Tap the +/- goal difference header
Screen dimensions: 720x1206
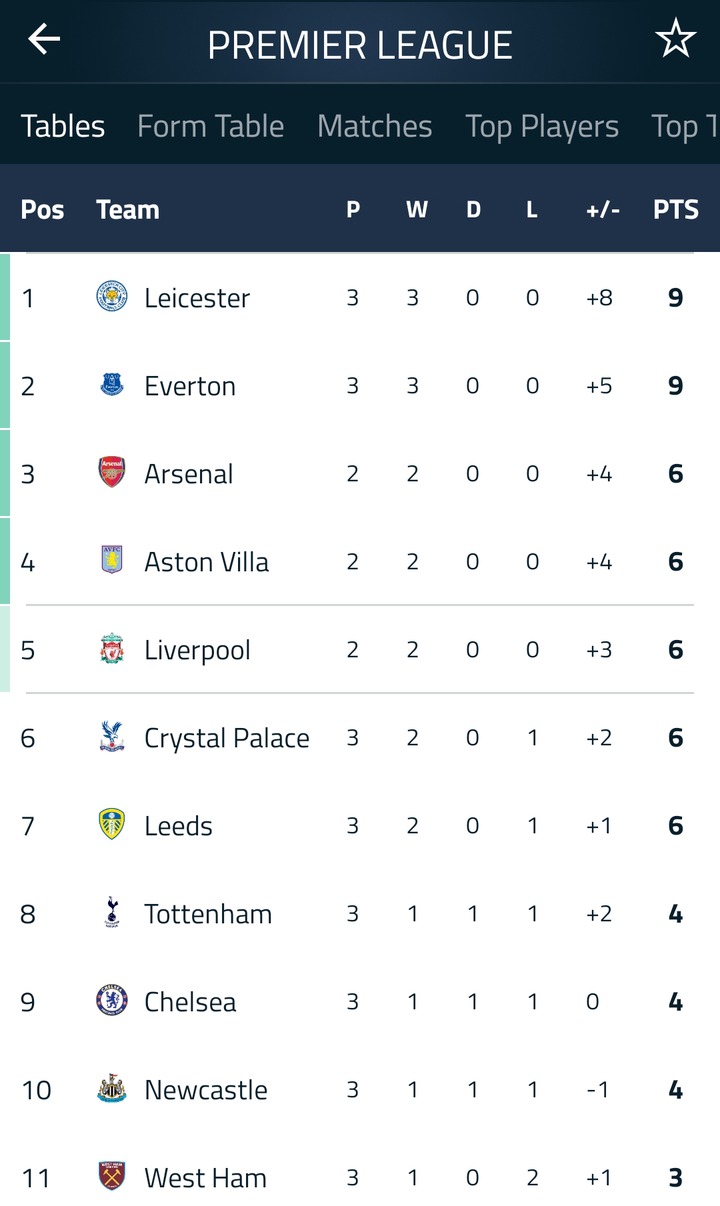602,210
